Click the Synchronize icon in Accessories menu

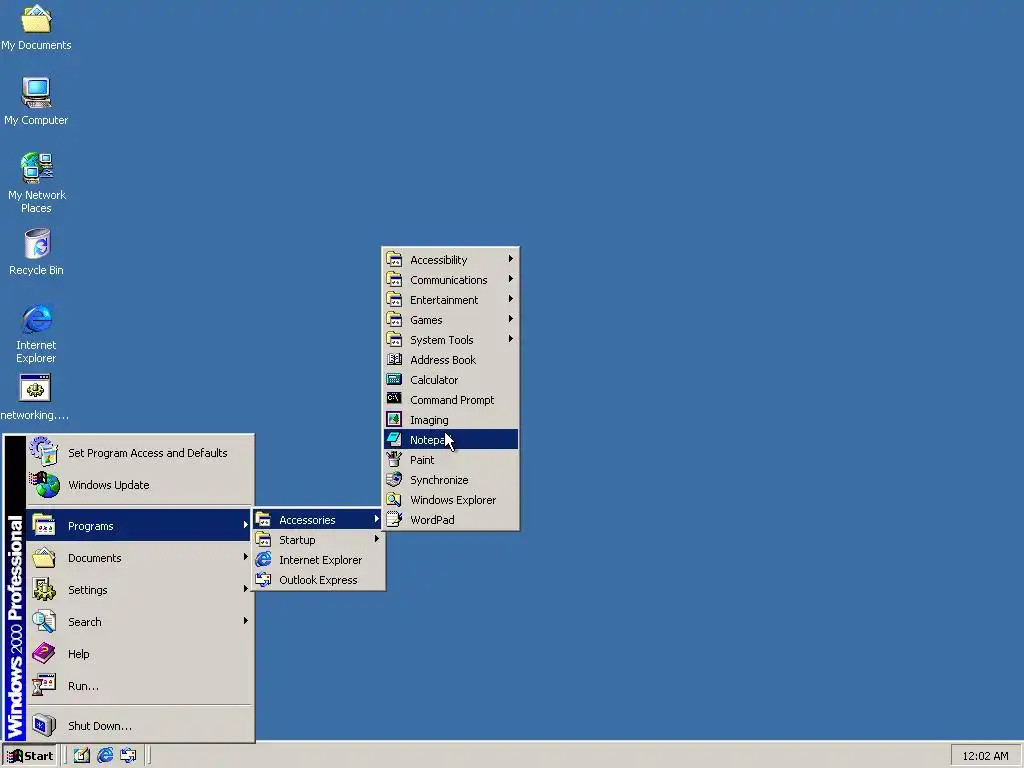(394, 479)
